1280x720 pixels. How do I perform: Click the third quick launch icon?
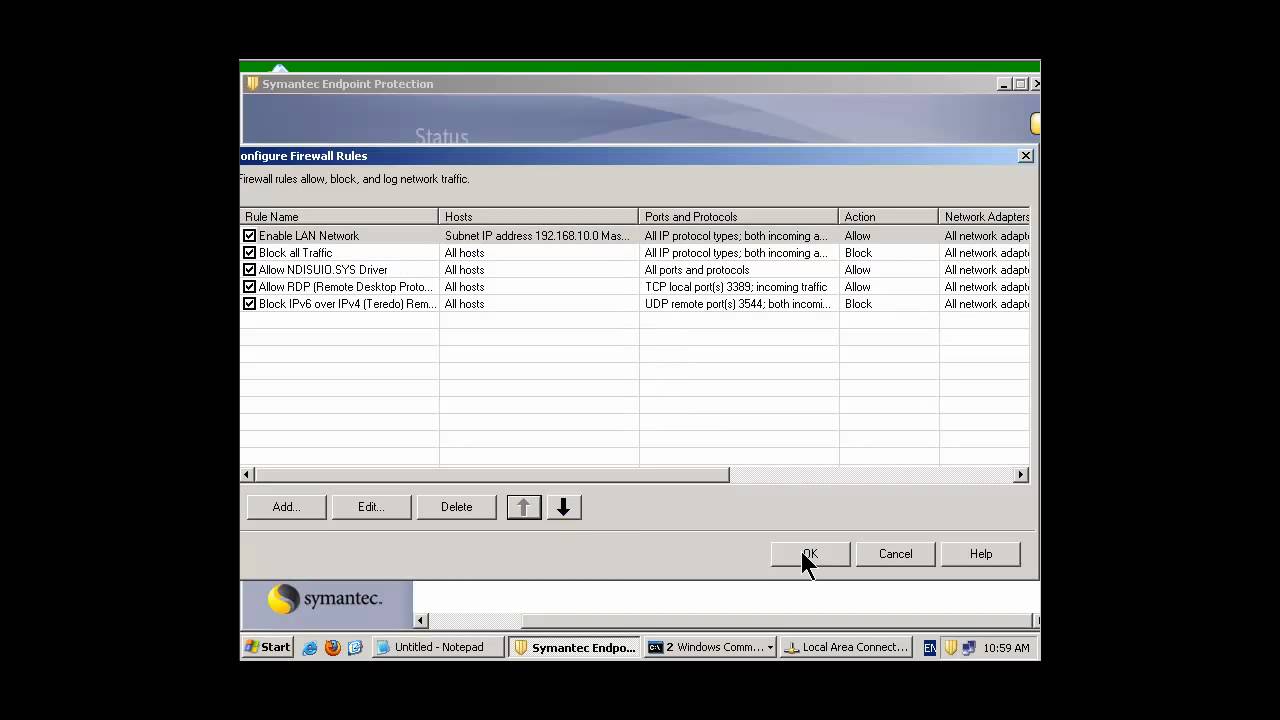click(x=355, y=648)
